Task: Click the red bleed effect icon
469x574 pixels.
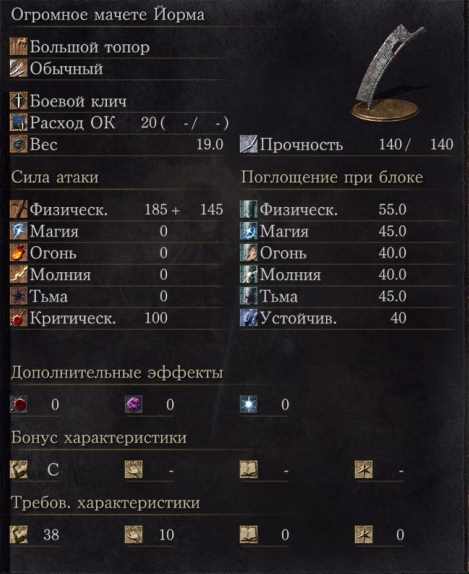Action: pos(18,405)
